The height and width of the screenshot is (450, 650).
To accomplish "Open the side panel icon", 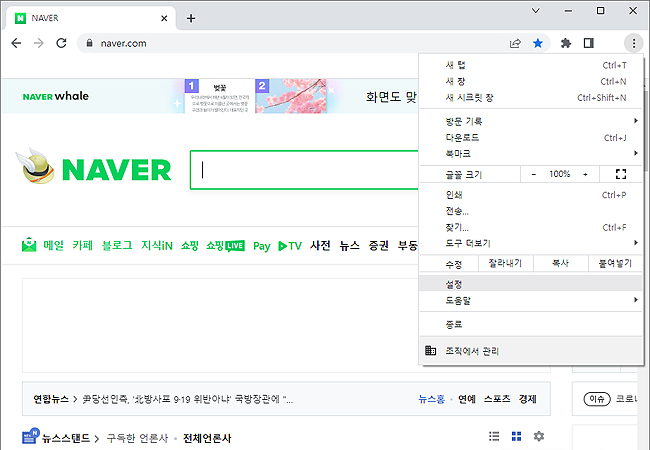I will point(589,43).
